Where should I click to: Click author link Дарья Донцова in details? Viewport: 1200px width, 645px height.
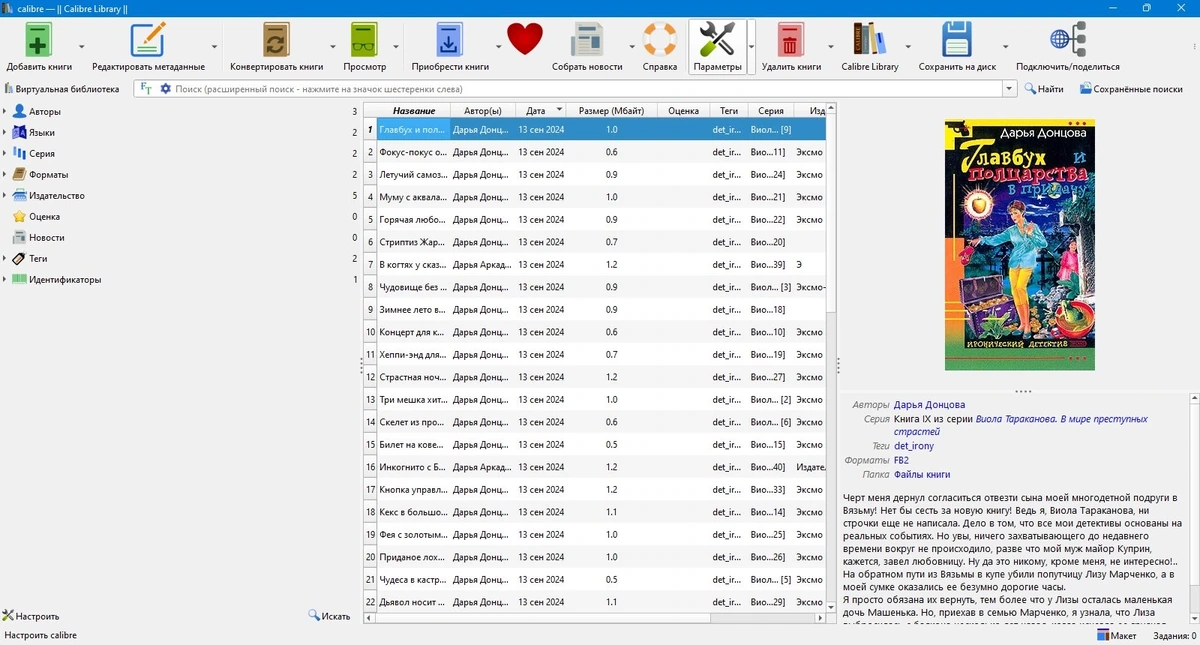coord(929,405)
